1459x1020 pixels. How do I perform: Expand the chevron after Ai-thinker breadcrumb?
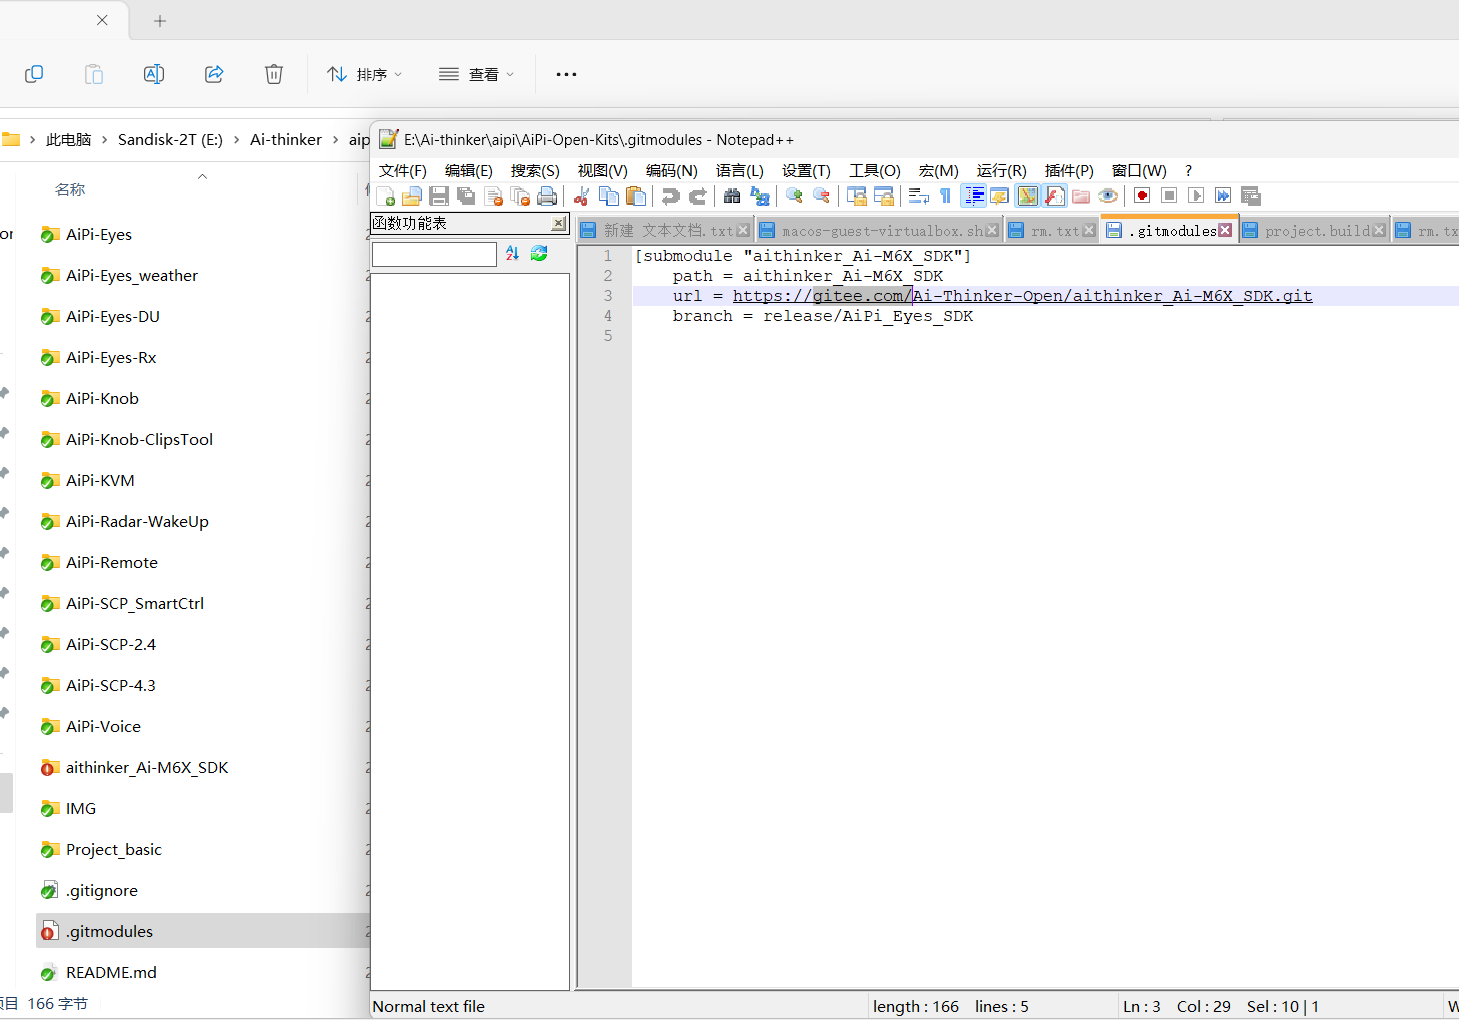336,140
